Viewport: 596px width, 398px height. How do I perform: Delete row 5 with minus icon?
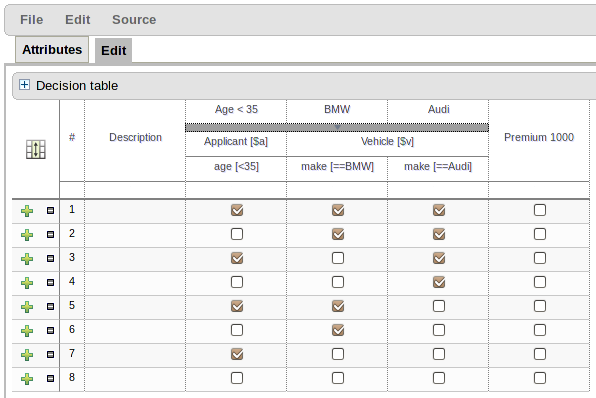(50, 306)
